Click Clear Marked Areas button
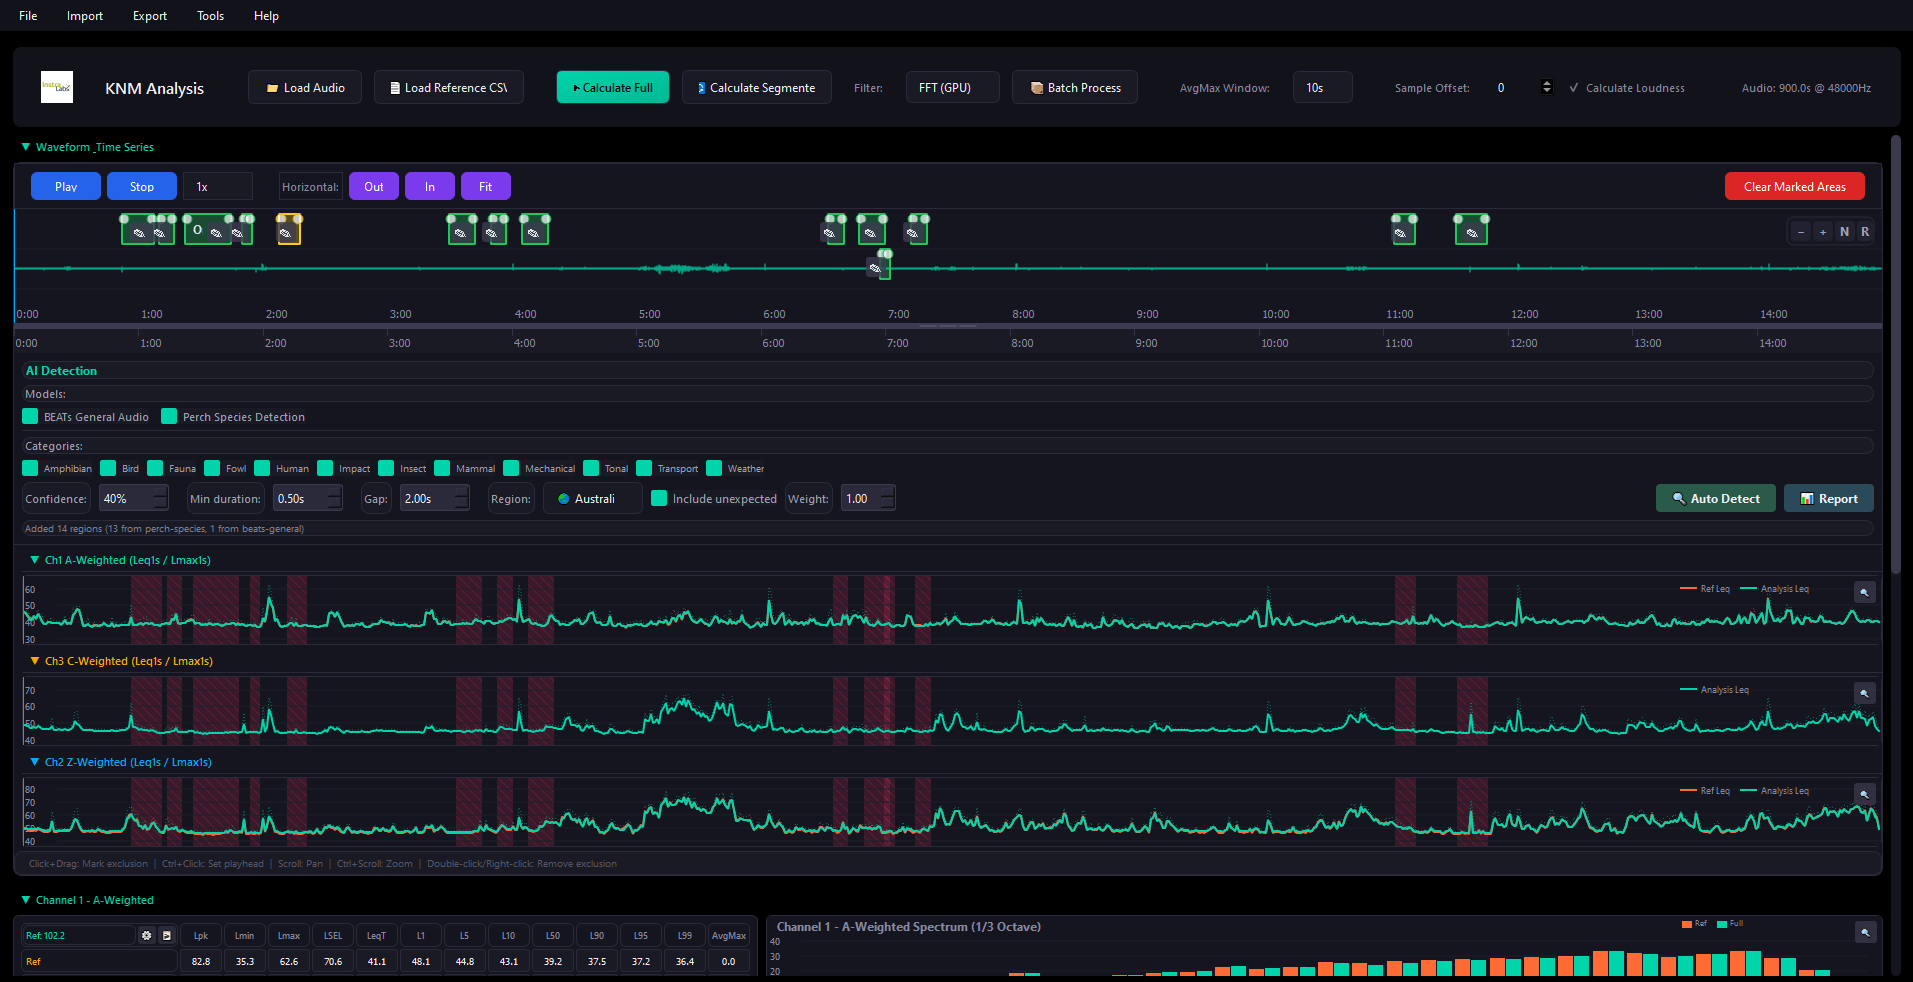 click(1794, 187)
